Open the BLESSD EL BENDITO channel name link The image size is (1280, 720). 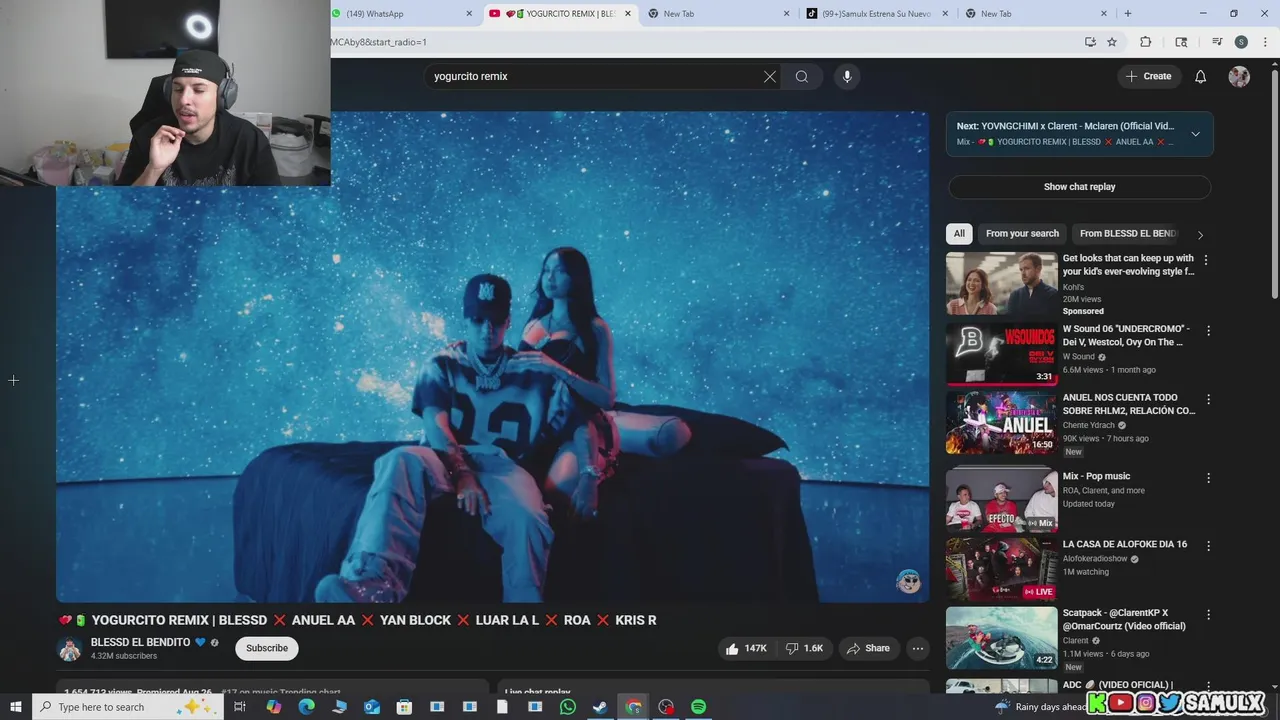pyautogui.click(x=140, y=642)
